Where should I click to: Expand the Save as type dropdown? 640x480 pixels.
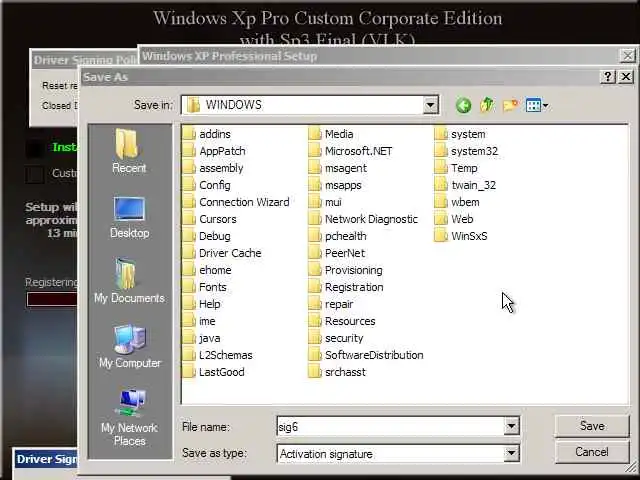click(511, 453)
